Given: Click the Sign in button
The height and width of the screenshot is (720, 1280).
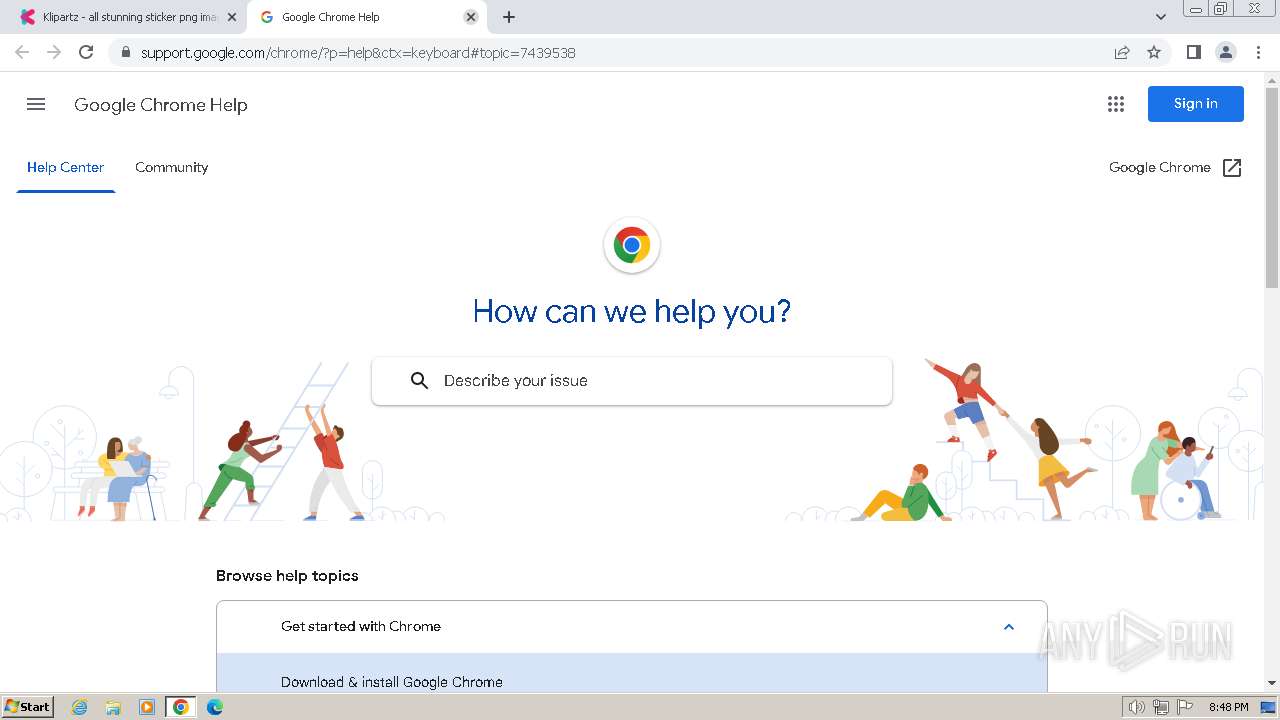Looking at the screenshot, I should [1195, 104].
